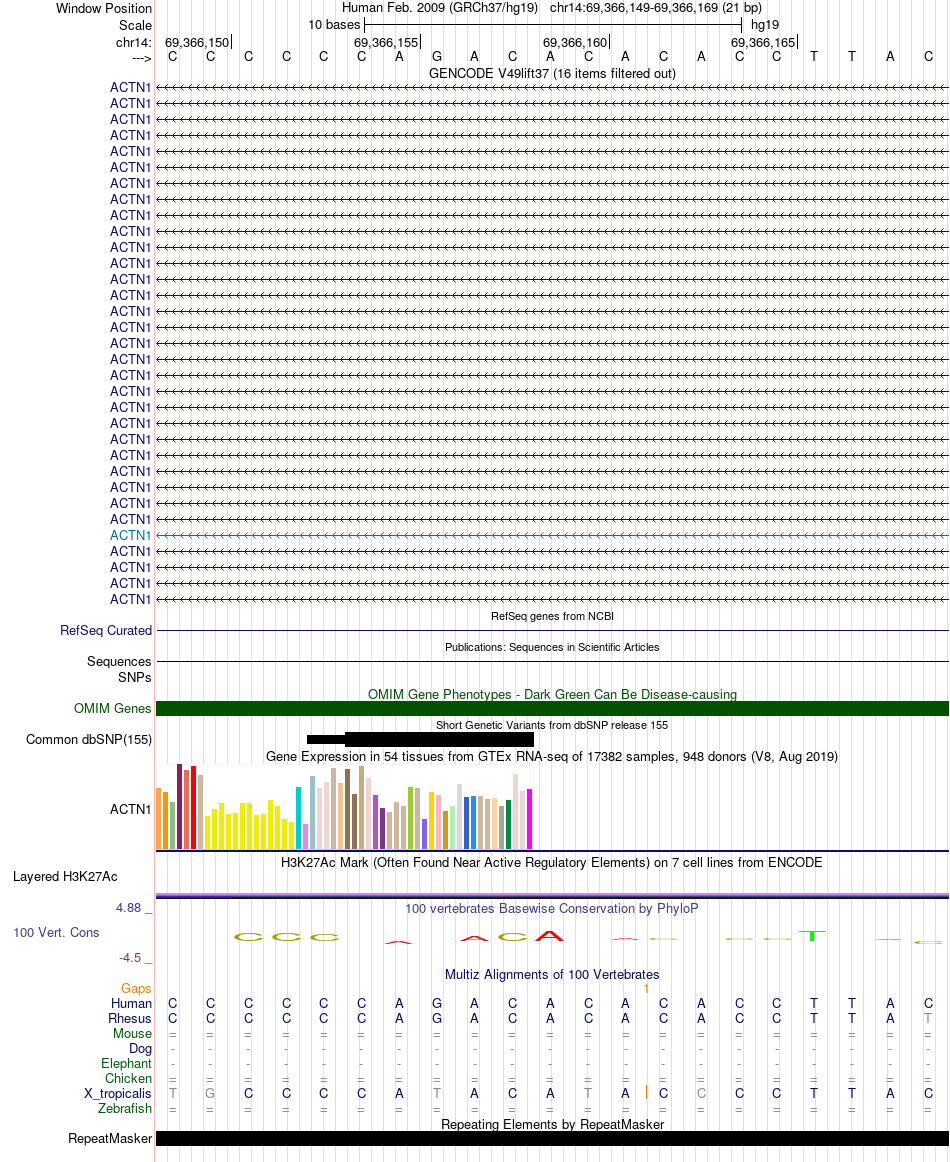The width and height of the screenshot is (950, 1162).
Task: Click the Gaps row label
Action: 136,989
